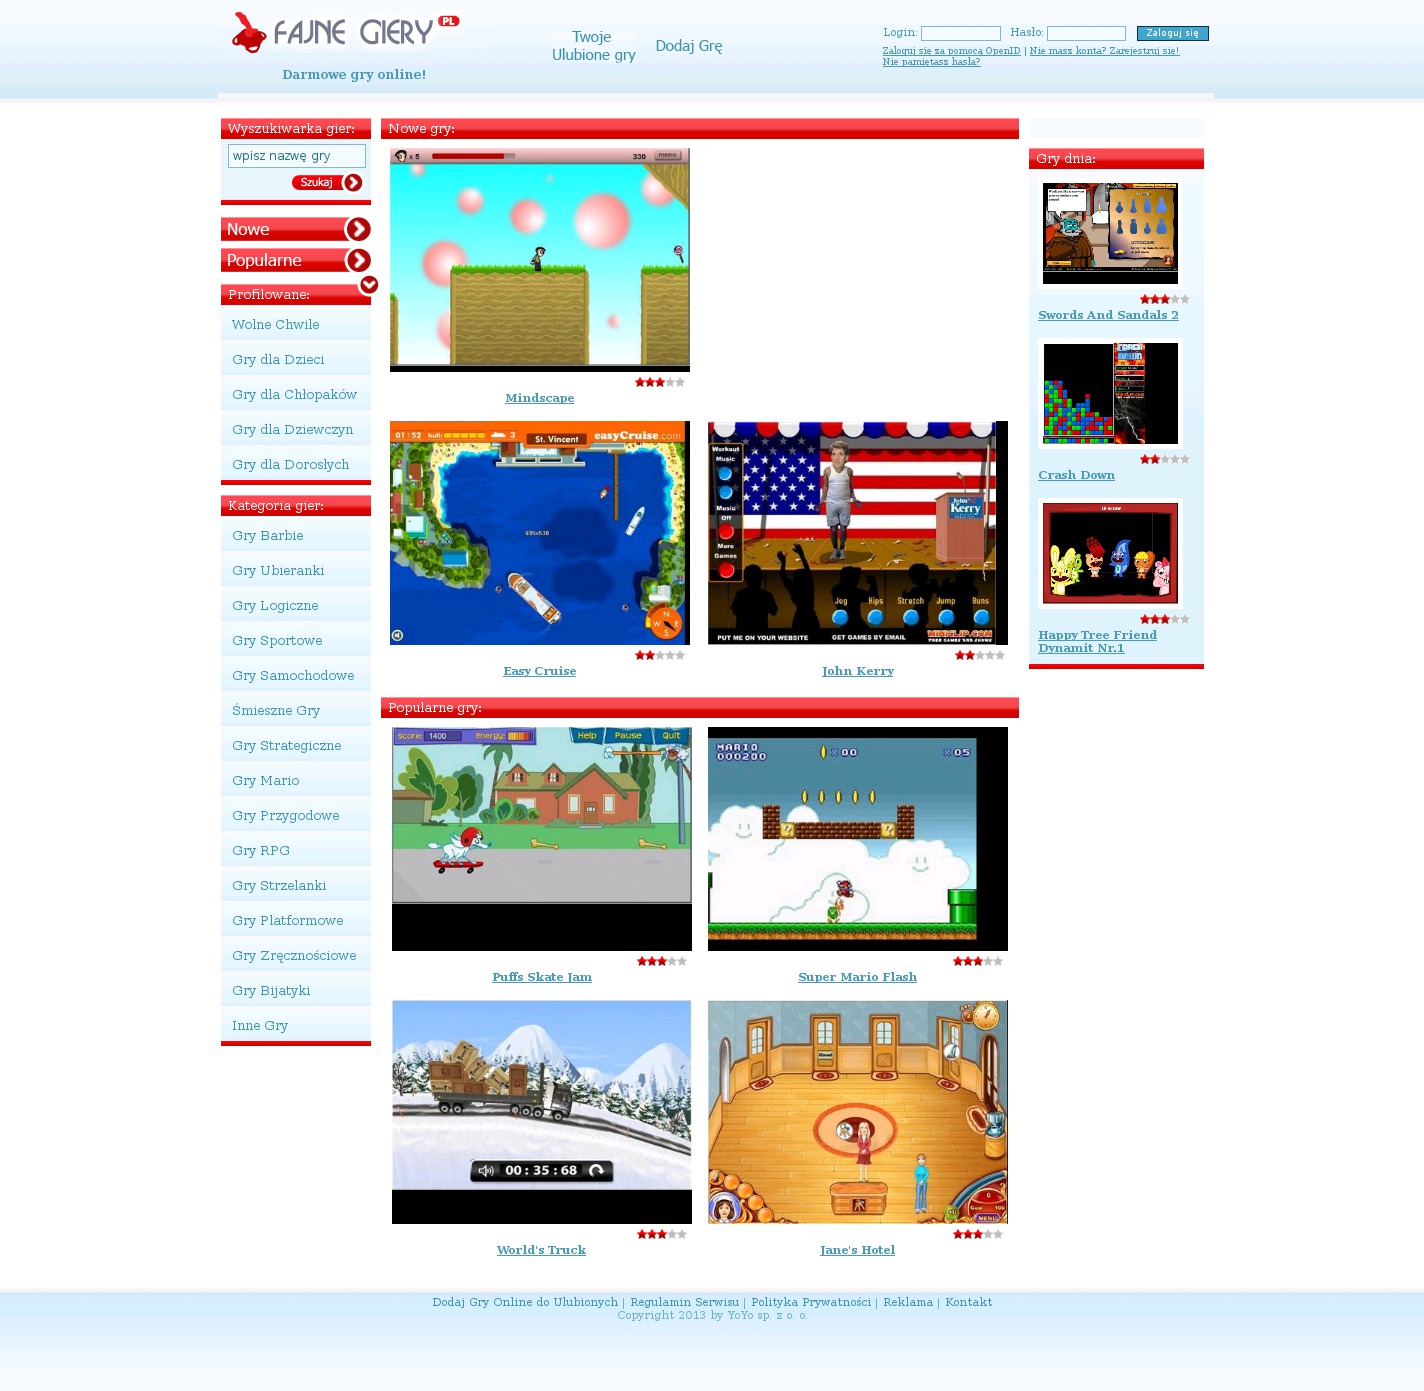Click the arrow icon next to Nowe
The height and width of the screenshot is (1391, 1424).
(x=358, y=230)
